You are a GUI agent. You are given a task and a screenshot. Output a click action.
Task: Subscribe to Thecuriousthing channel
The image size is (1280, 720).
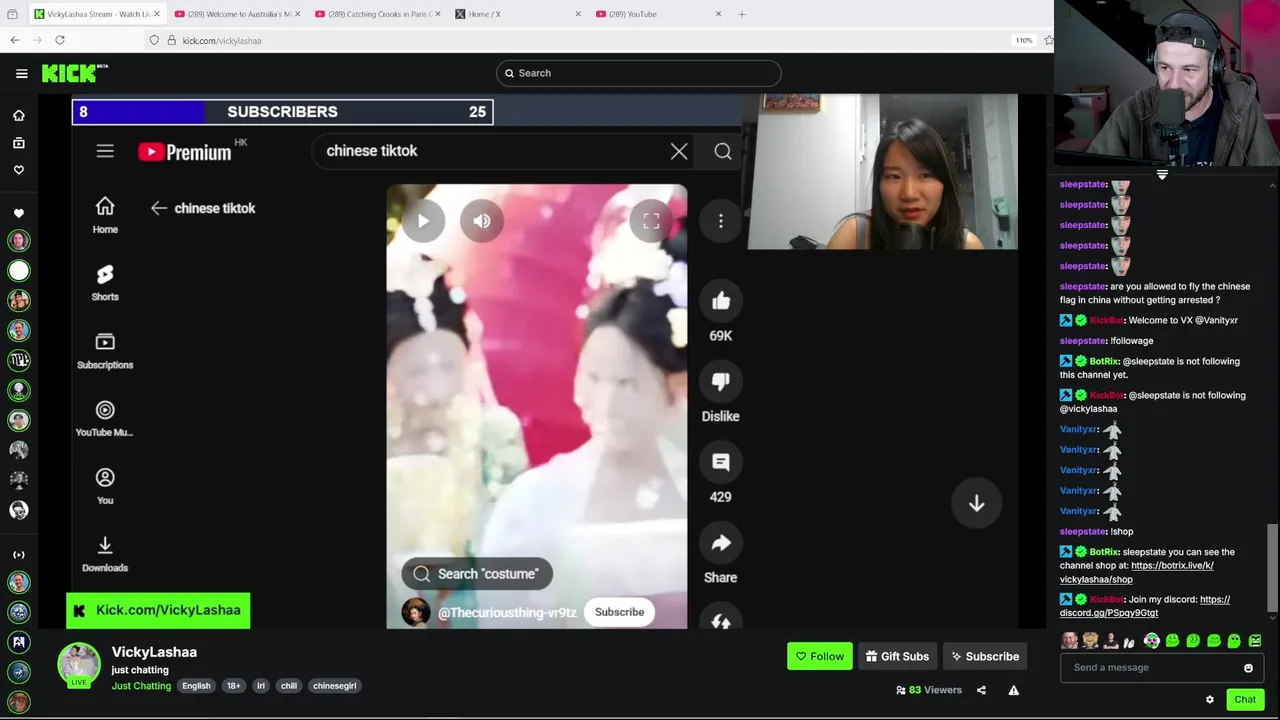[x=619, y=612]
